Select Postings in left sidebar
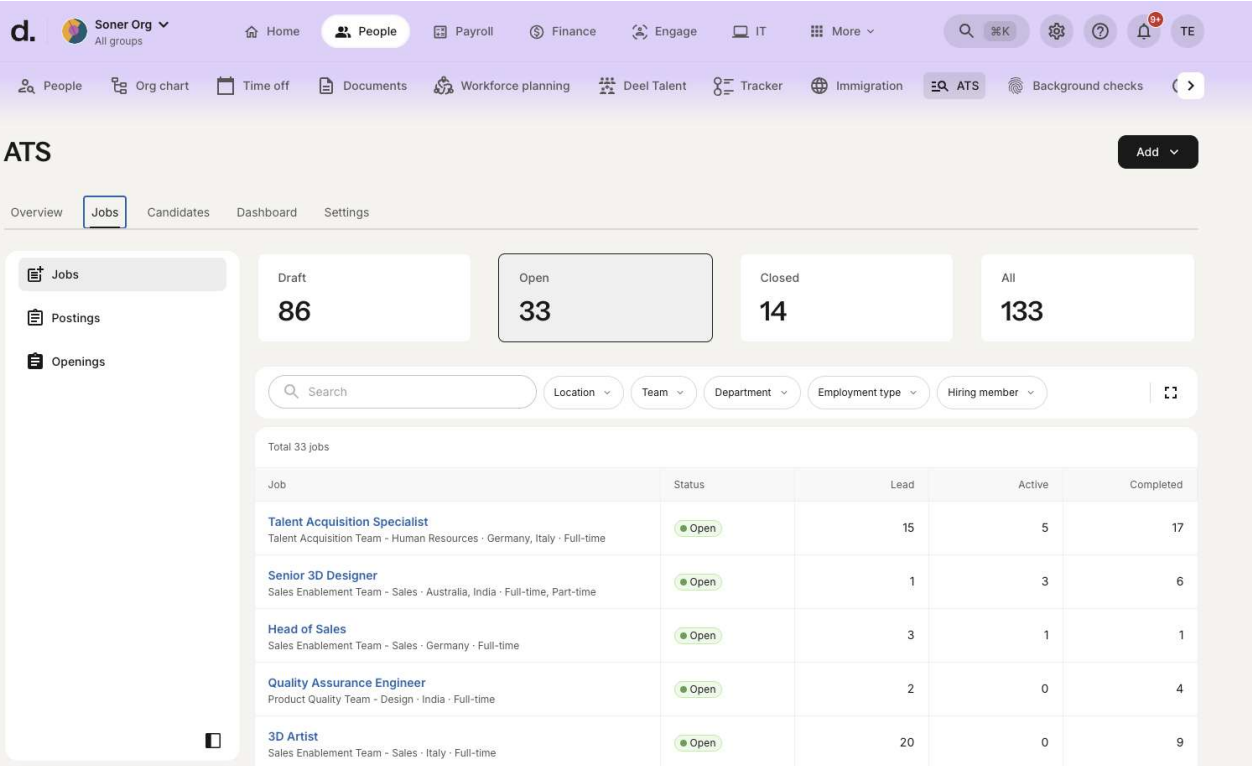Viewport: 1252px width, 766px height. [122, 318]
